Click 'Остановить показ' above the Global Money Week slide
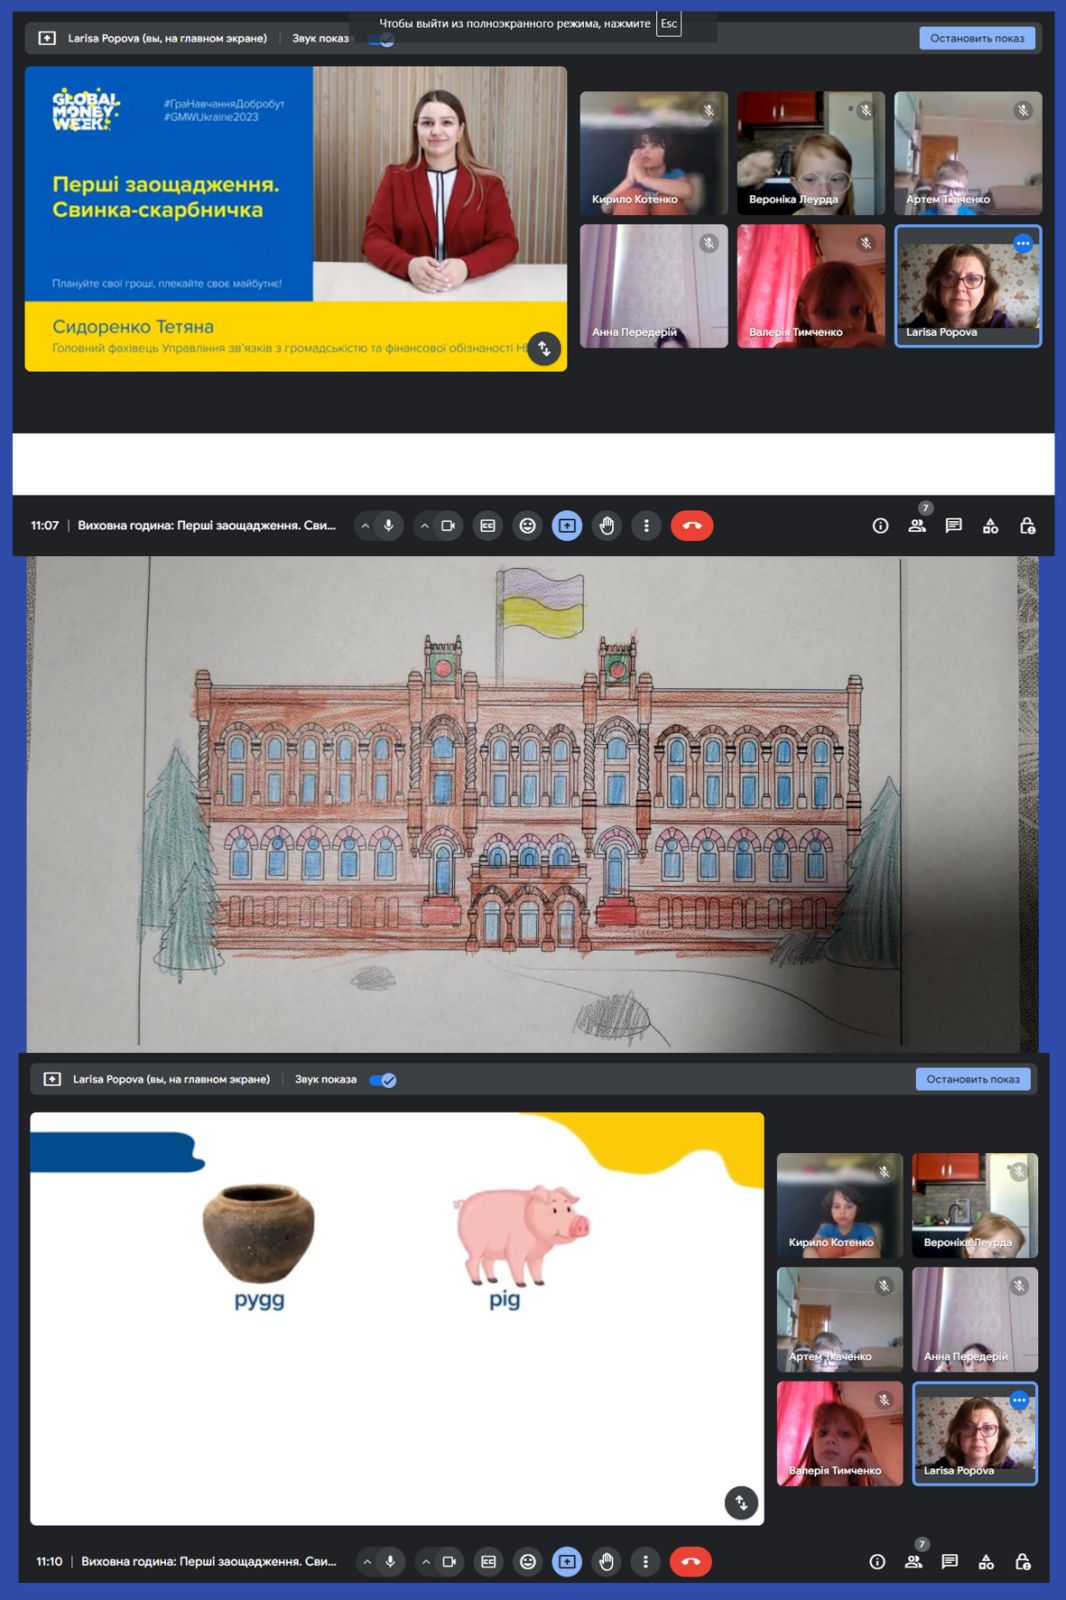 976,38
